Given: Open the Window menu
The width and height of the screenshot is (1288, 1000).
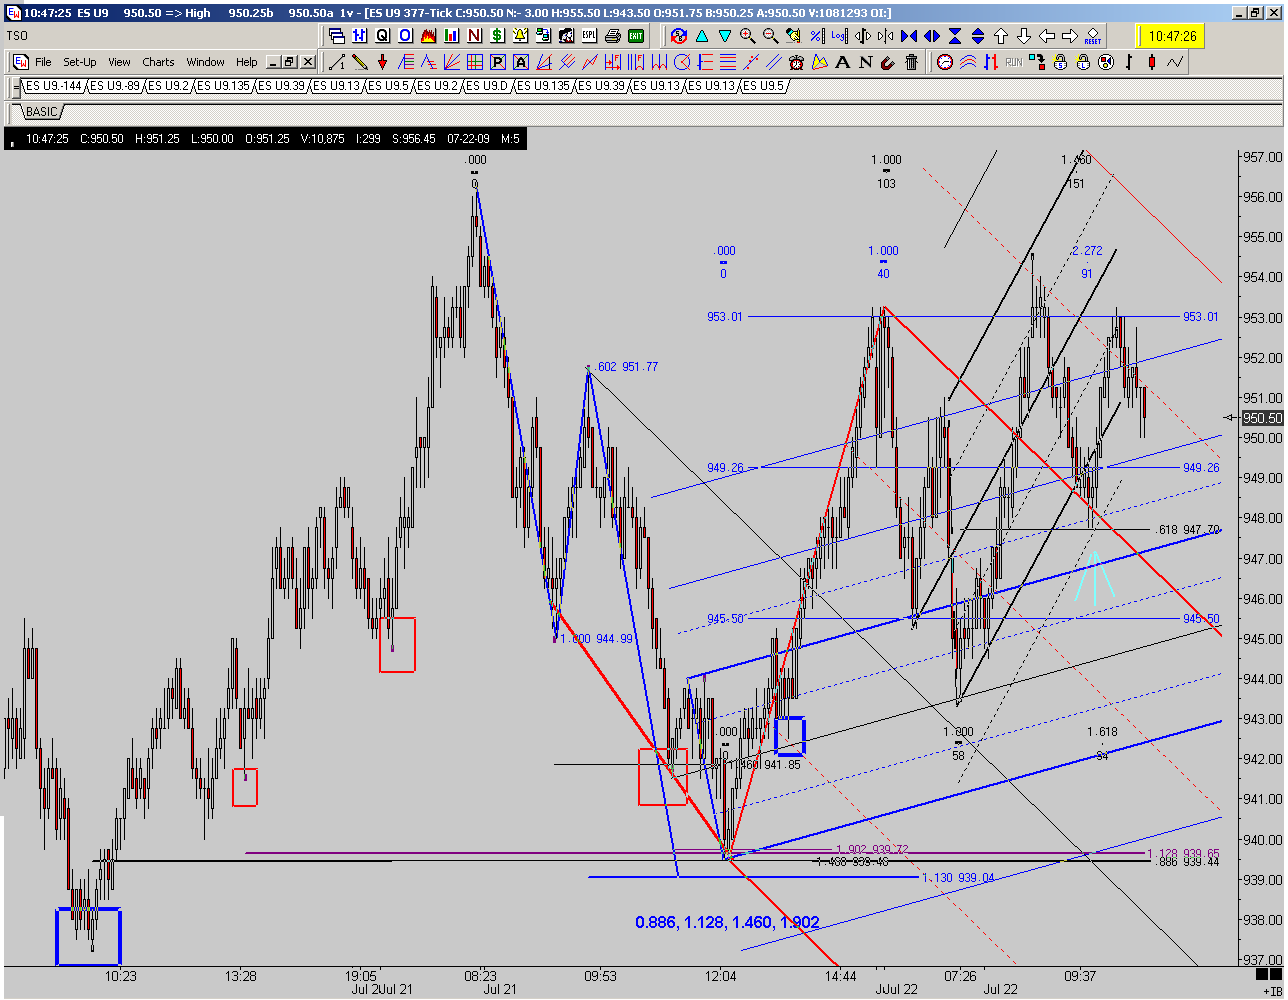Looking at the screenshot, I should tap(206, 62).
